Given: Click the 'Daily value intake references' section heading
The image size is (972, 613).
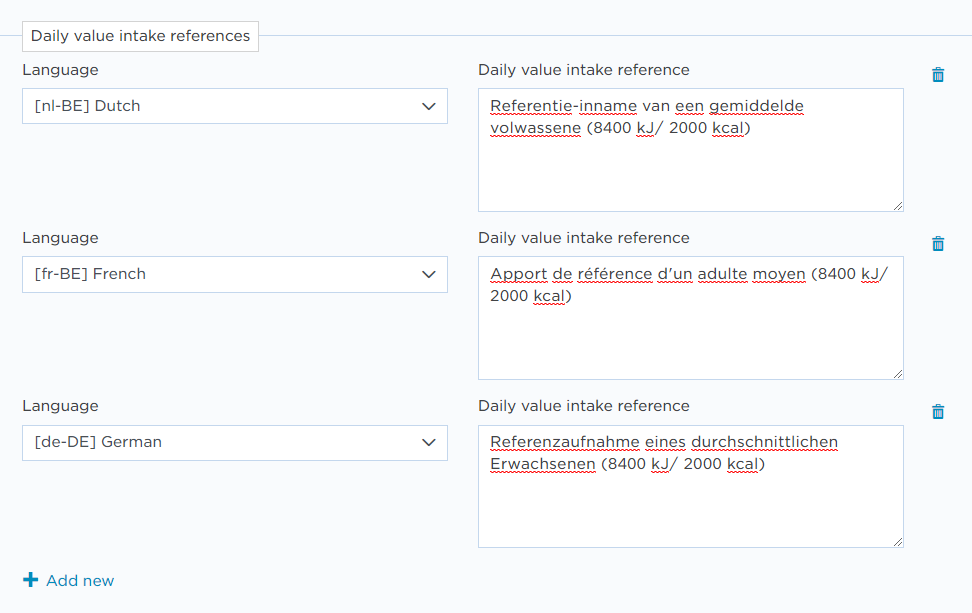Looking at the screenshot, I should tap(141, 36).
